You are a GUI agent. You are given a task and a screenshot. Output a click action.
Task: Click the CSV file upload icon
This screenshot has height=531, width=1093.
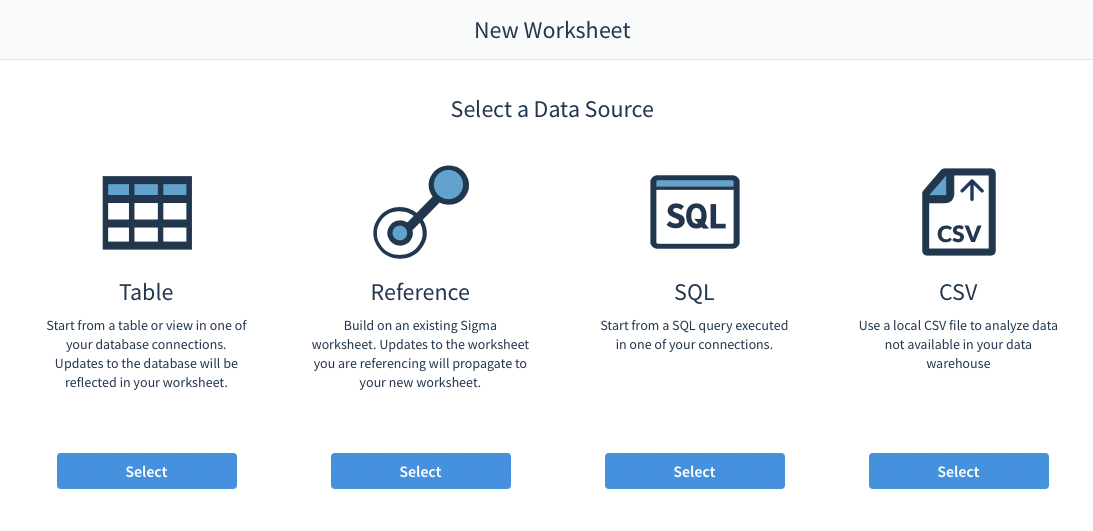pos(958,212)
